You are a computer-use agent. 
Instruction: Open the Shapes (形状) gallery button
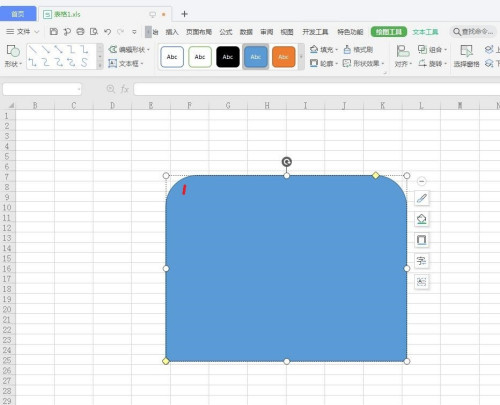[13, 56]
